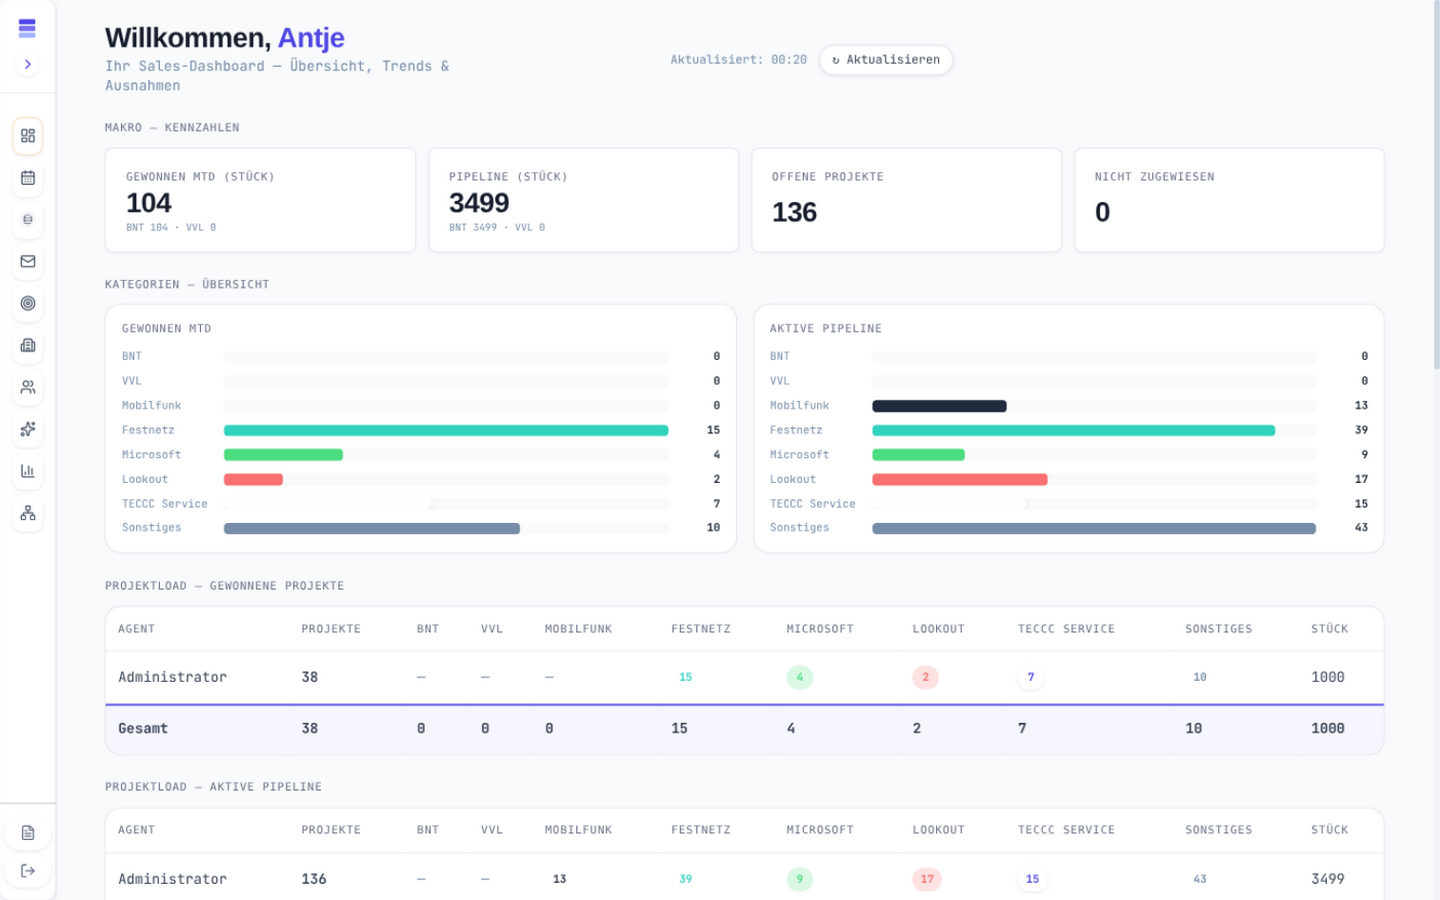Select Administrator in Gewonnene Projekte table

pyautogui.click(x=173, y=677)
